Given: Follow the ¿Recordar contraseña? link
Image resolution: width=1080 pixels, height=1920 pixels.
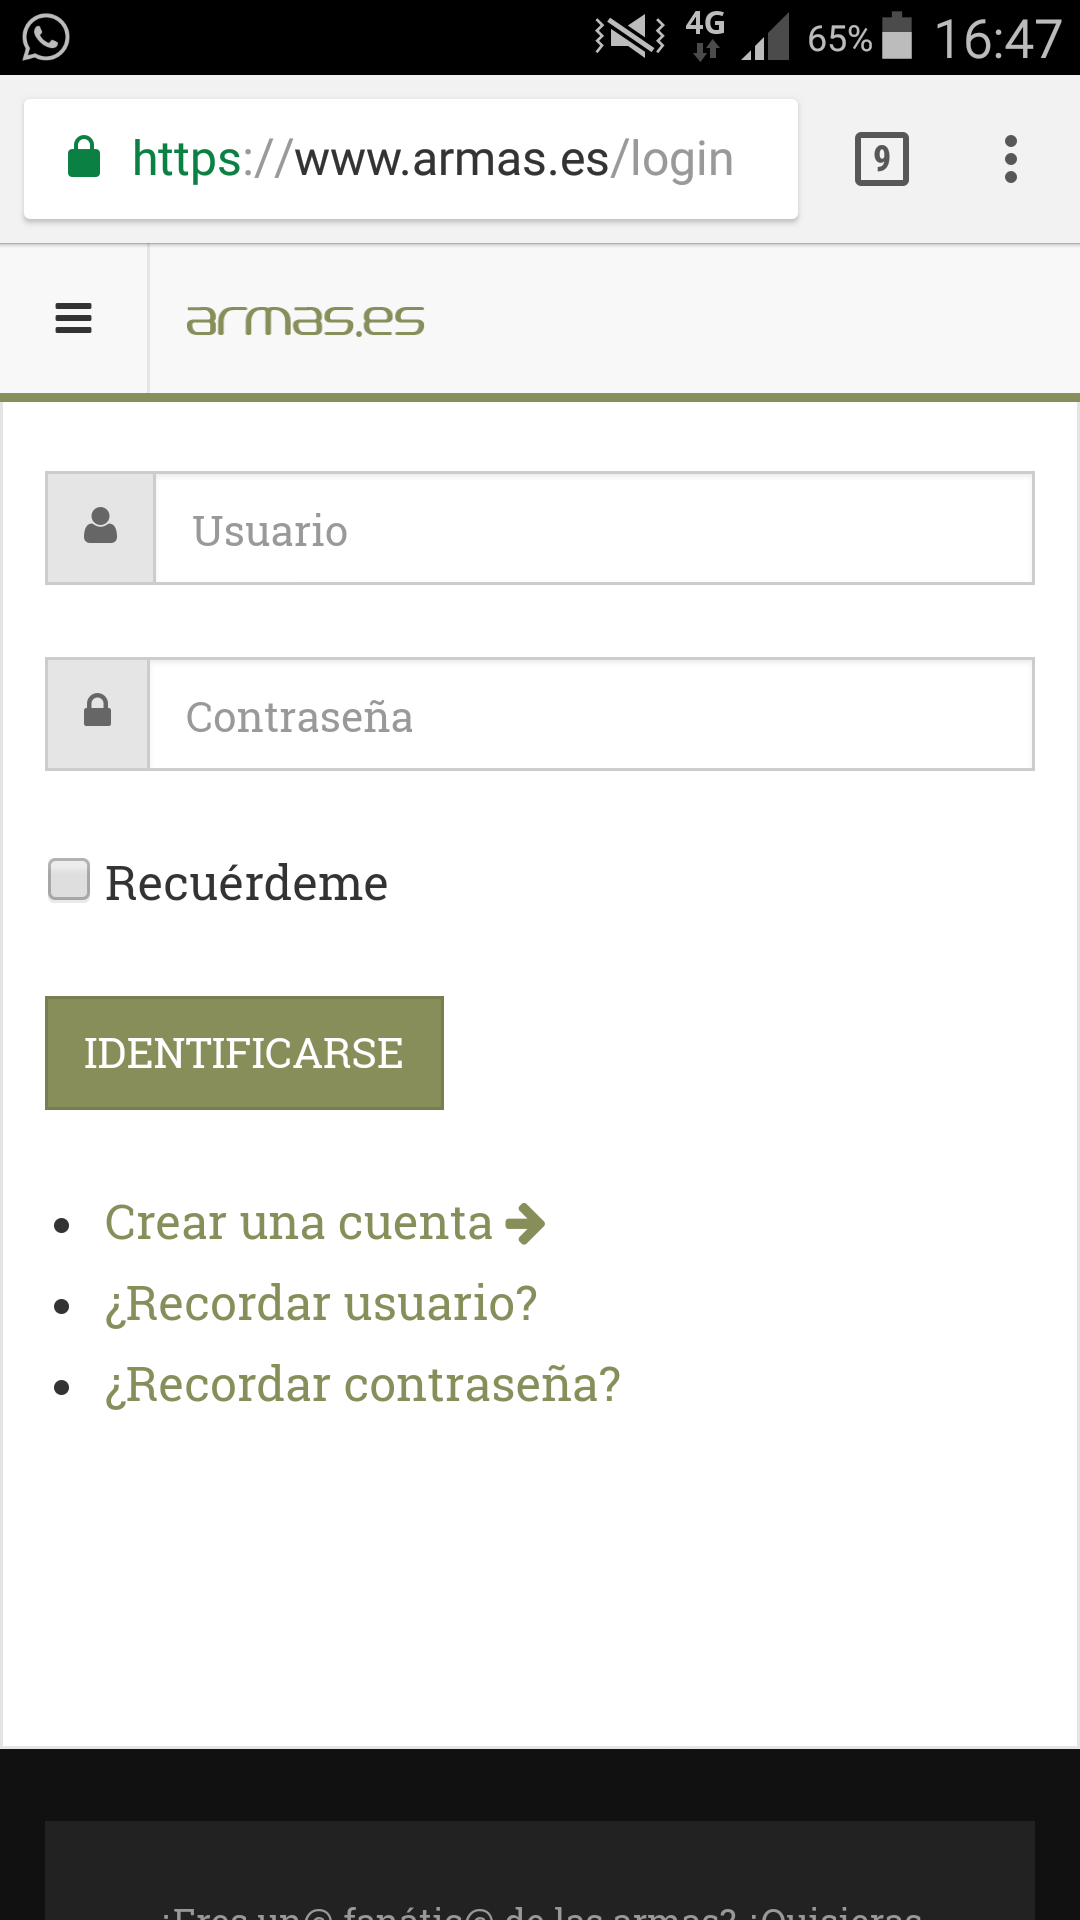Looking at the screenshot, I should (362, 1384).
